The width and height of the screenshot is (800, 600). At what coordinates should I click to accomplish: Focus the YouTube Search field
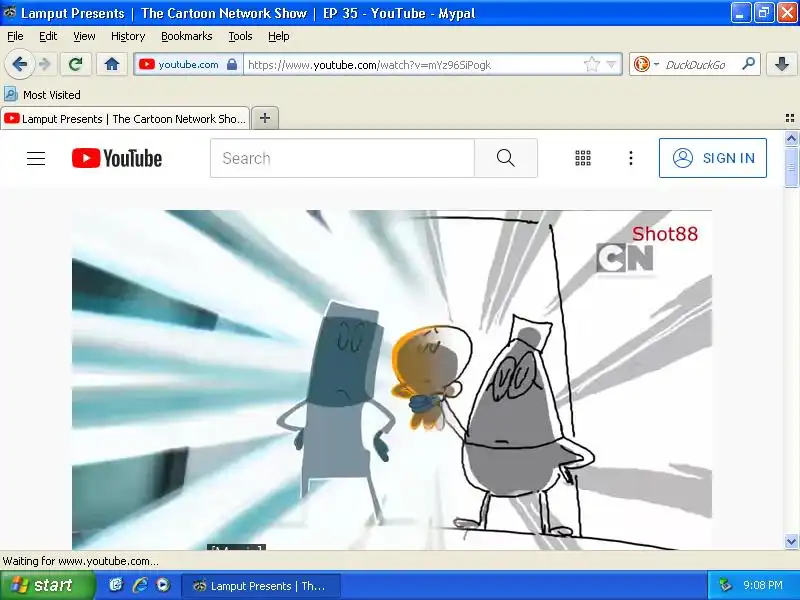tap(342, 158)
